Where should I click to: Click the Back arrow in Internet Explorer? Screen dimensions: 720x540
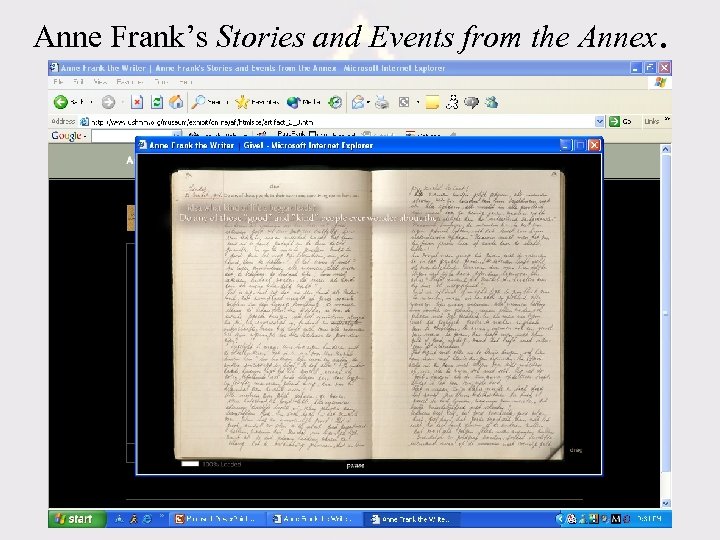[61, 102]
